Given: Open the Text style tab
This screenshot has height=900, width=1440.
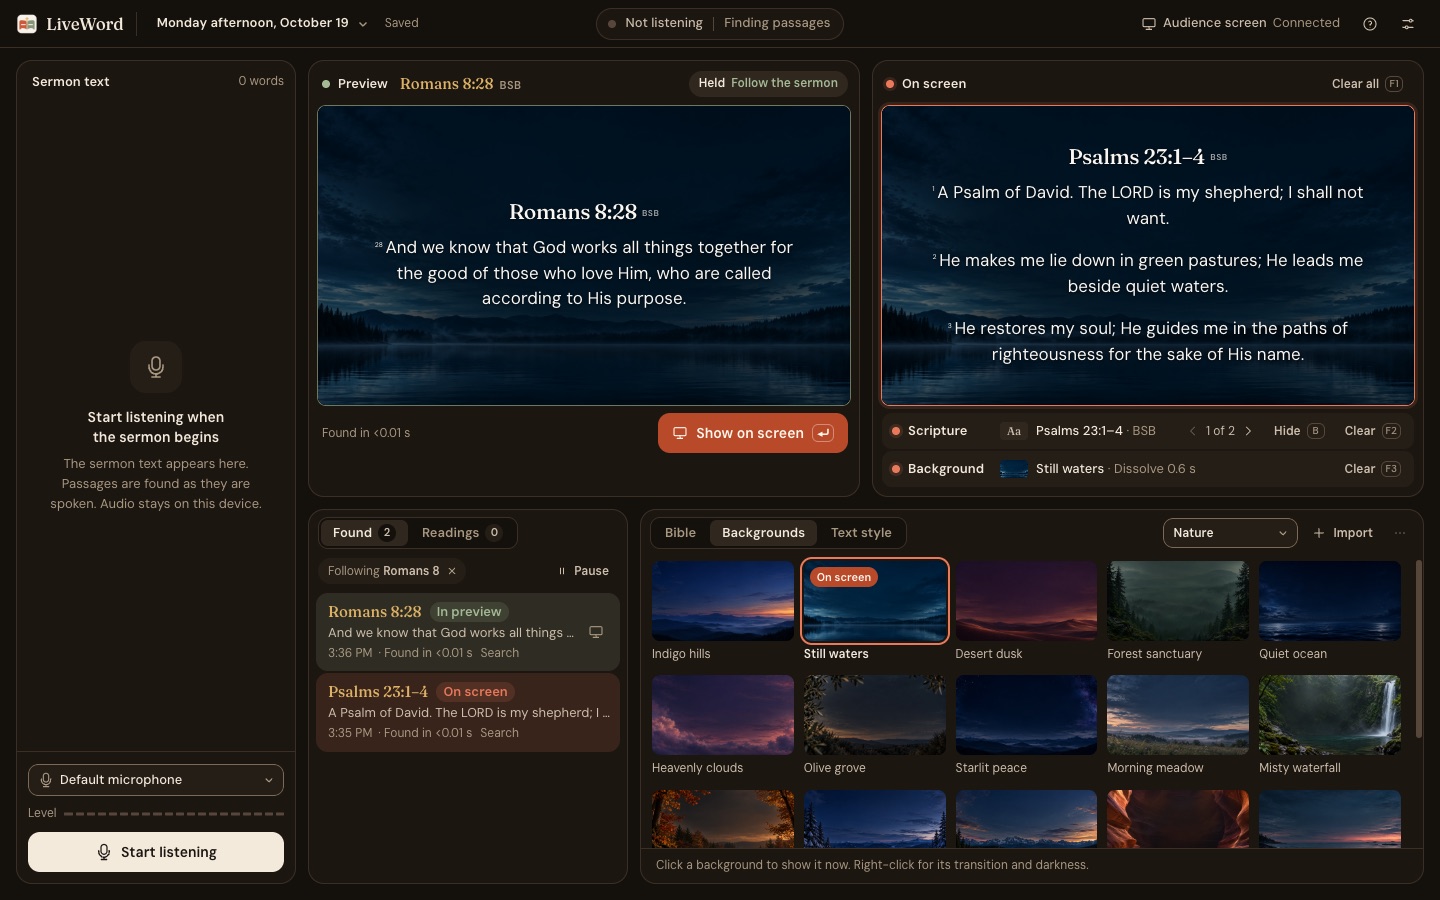Looking at the screenshot, I should (x=861, y=533).
